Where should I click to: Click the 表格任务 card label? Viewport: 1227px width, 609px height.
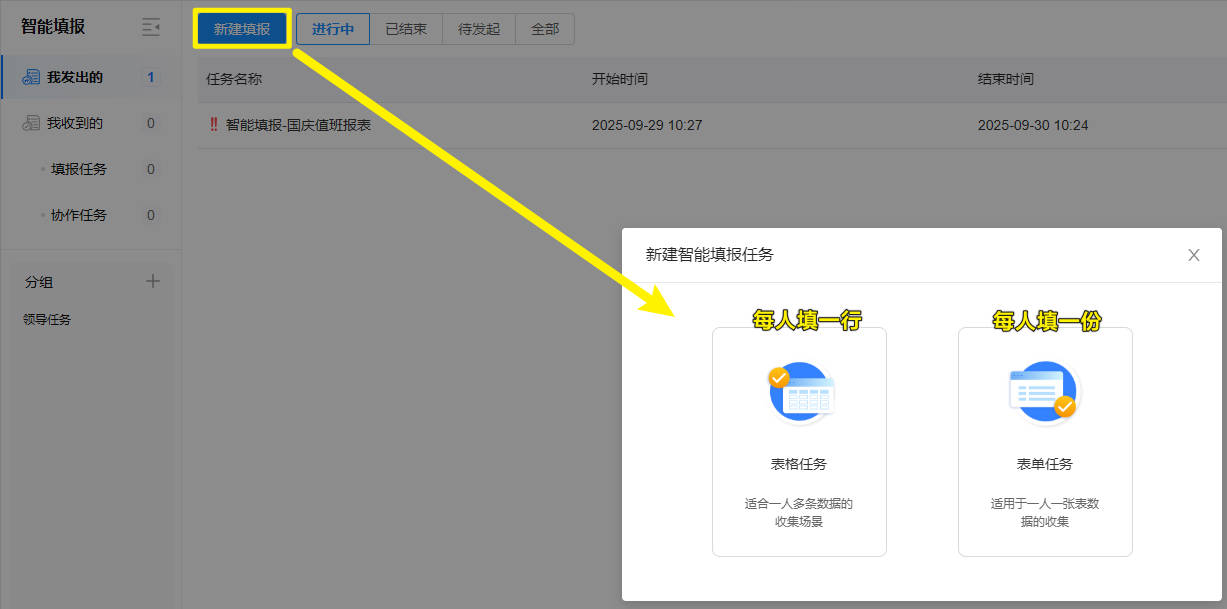click(799, 464)
